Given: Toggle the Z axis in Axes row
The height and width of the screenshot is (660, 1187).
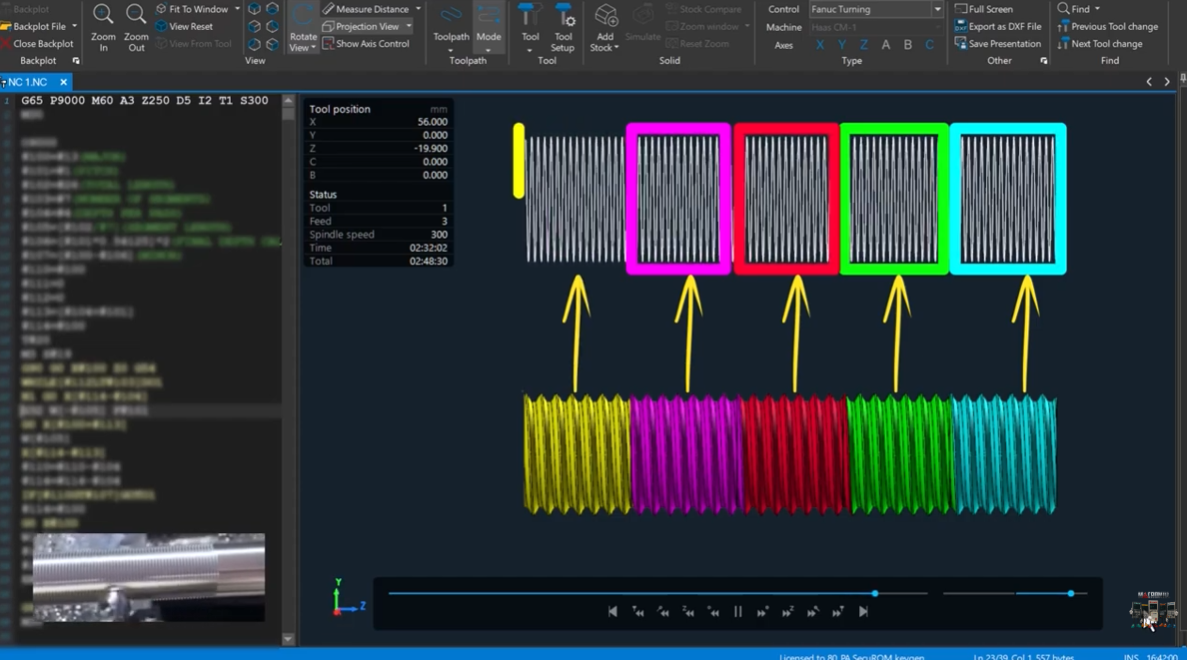Looking at the screenshot, I should click(x=864, y=45).
